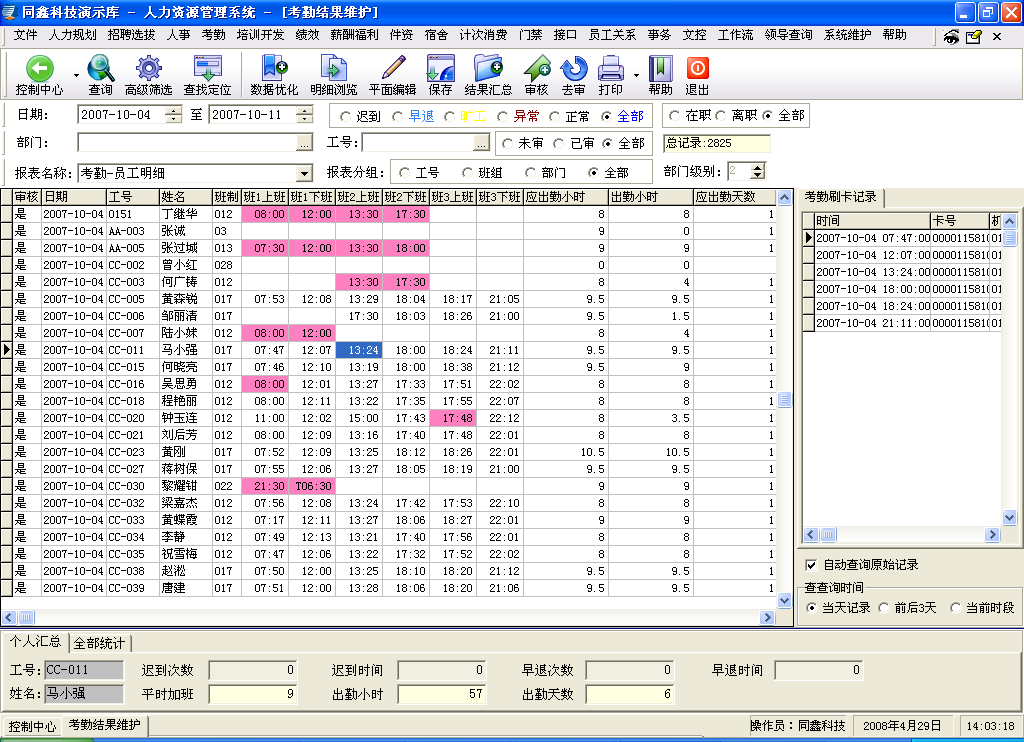Click the 审核 audit toolbar icon
The width and height of the screenshot is (1024, 742).
[x=536, y=69]
